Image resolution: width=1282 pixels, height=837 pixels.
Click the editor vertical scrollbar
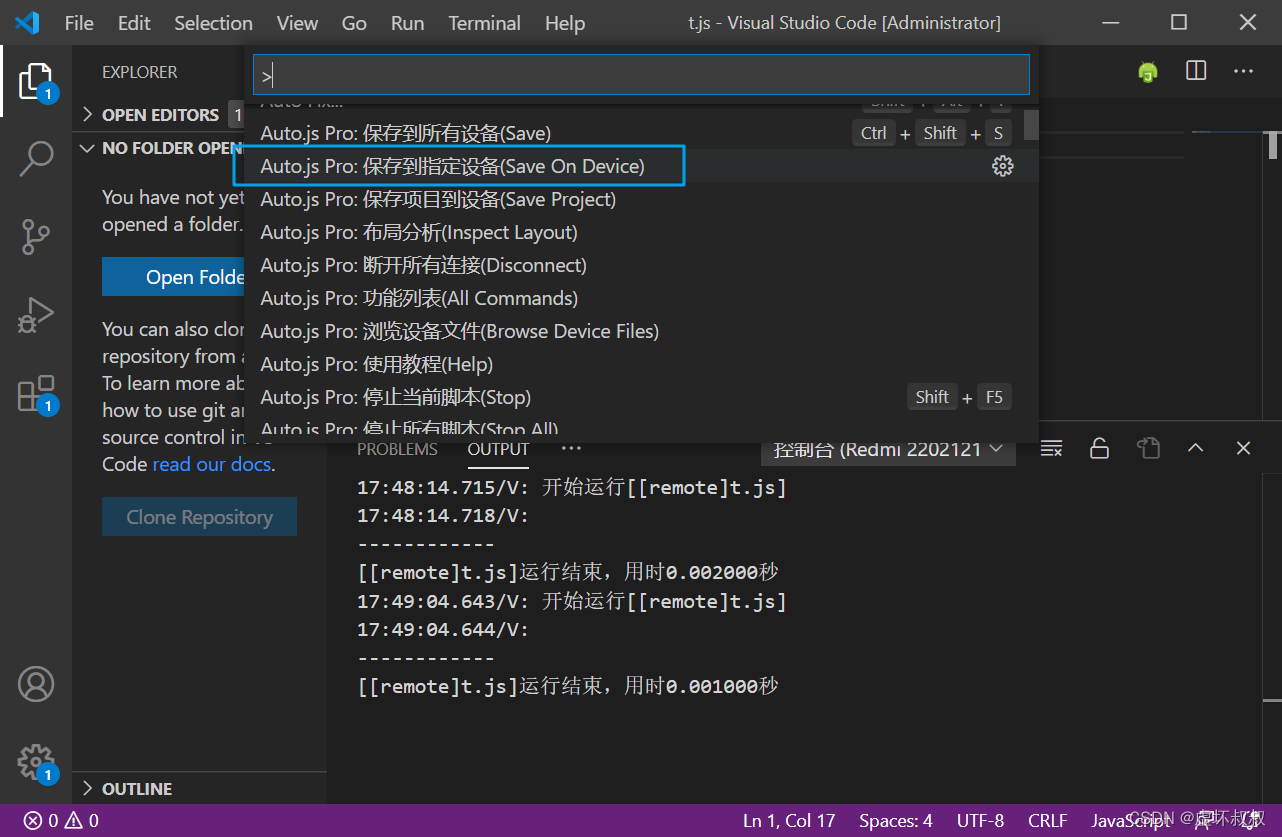point(1273,145)
